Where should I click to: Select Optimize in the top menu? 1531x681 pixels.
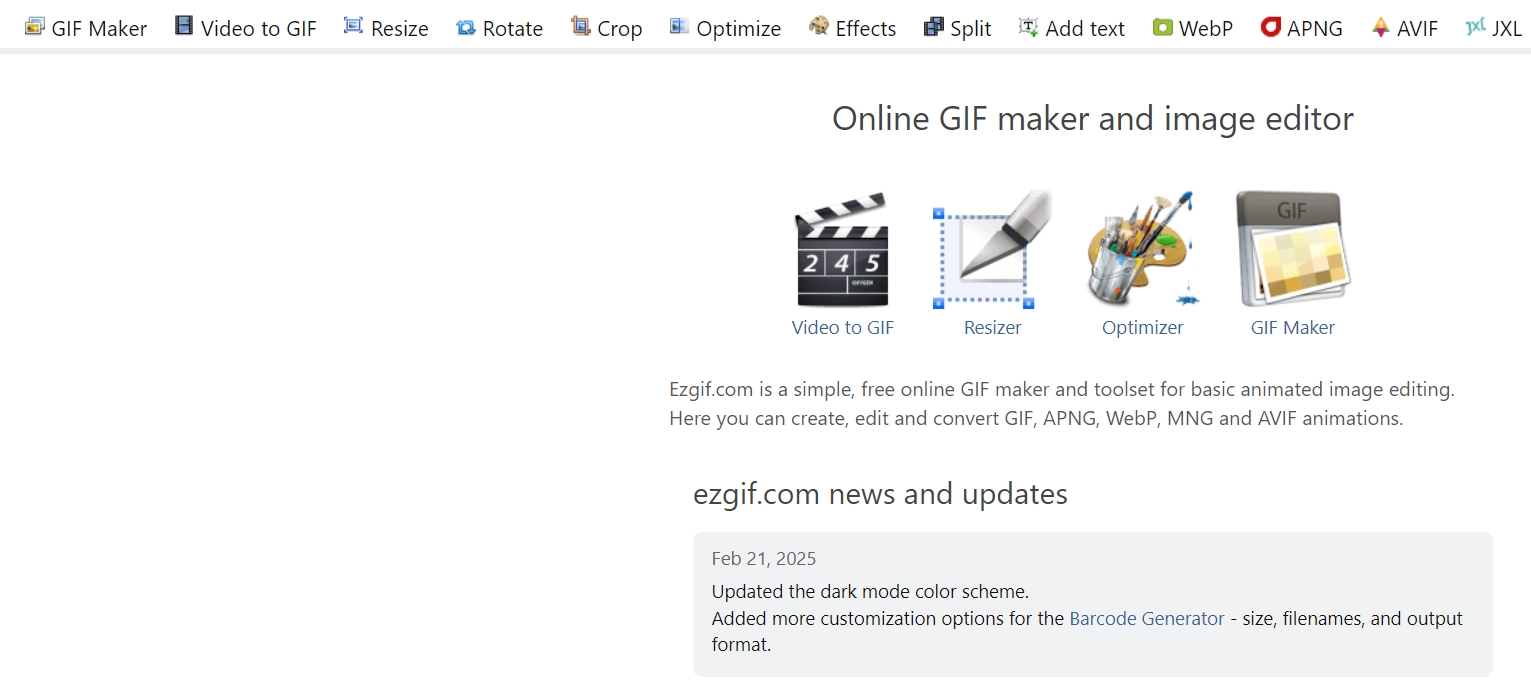[739, 29]
